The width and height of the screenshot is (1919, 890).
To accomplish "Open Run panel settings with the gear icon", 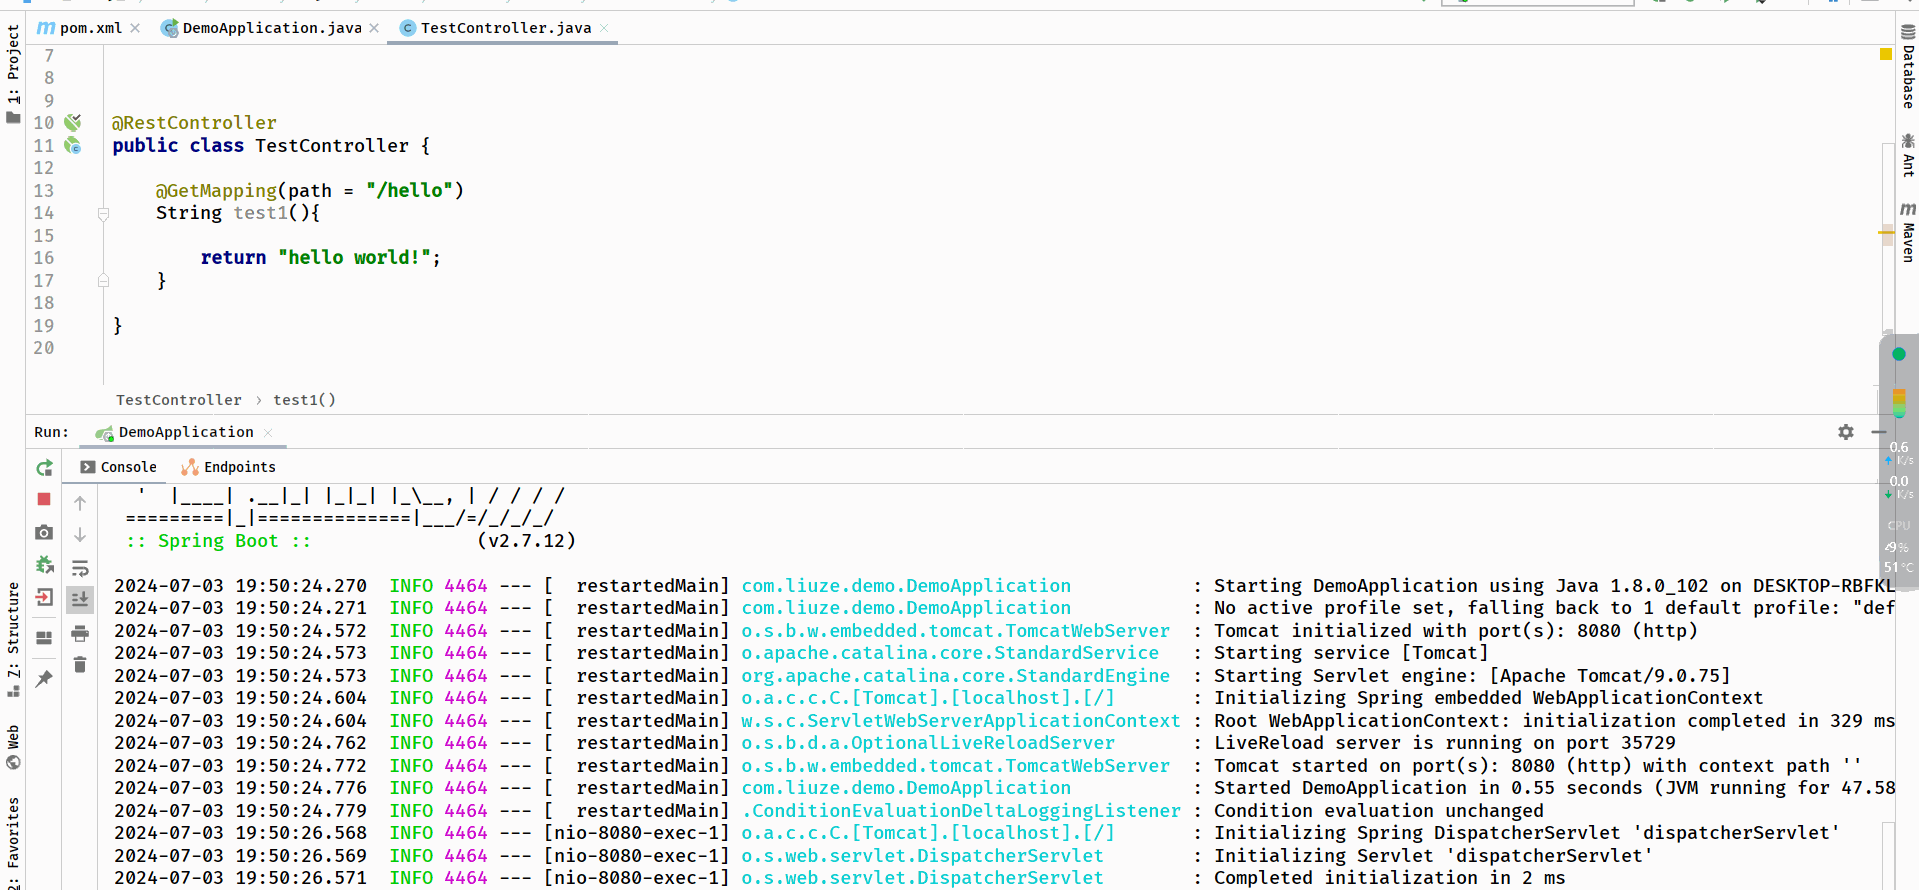I will pyautogui.click(x=1846, y=432).
